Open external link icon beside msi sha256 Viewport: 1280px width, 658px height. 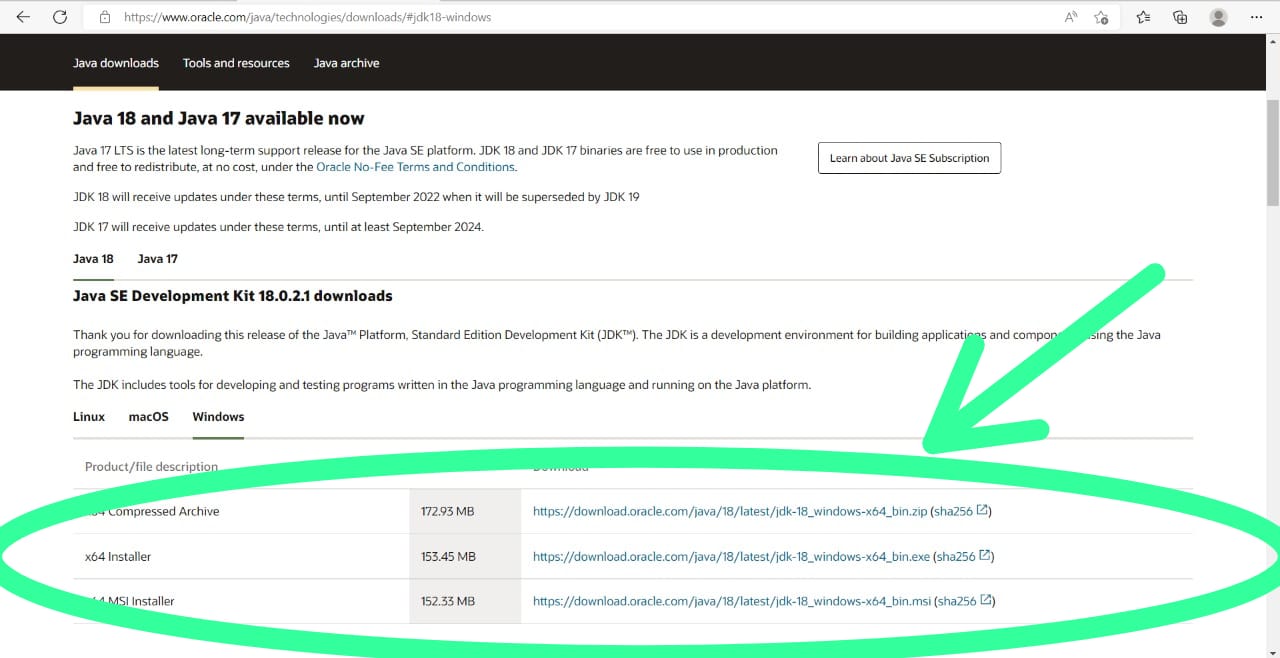[x=987, y=600]
